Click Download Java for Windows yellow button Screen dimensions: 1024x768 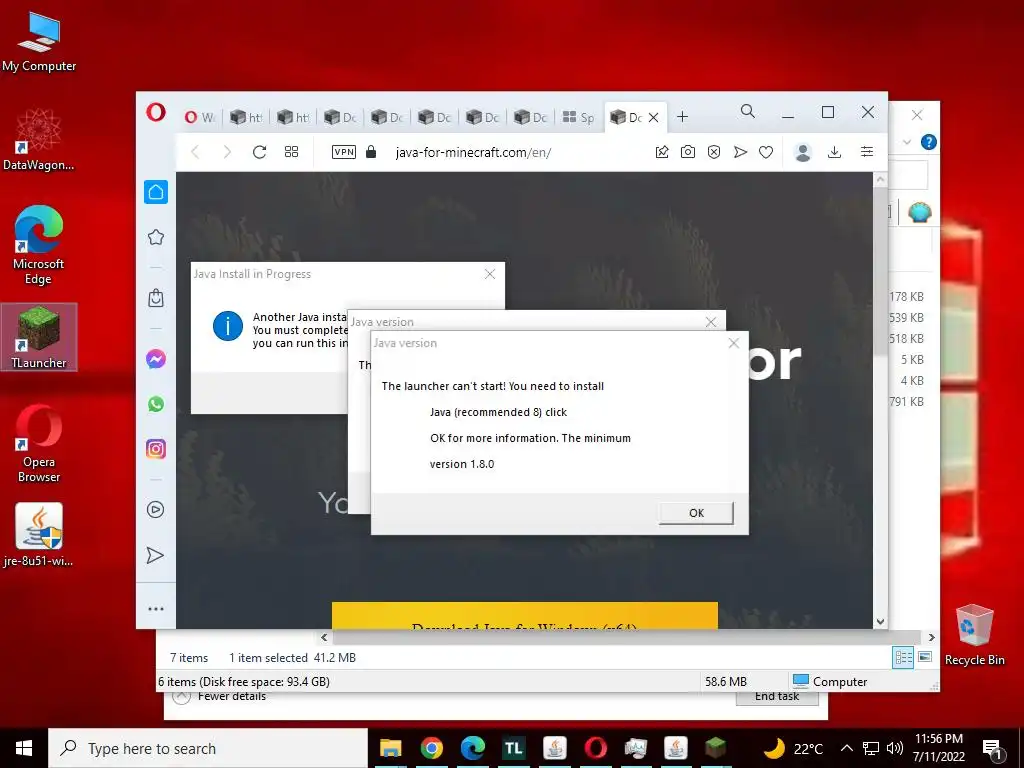tap(524, 616)
